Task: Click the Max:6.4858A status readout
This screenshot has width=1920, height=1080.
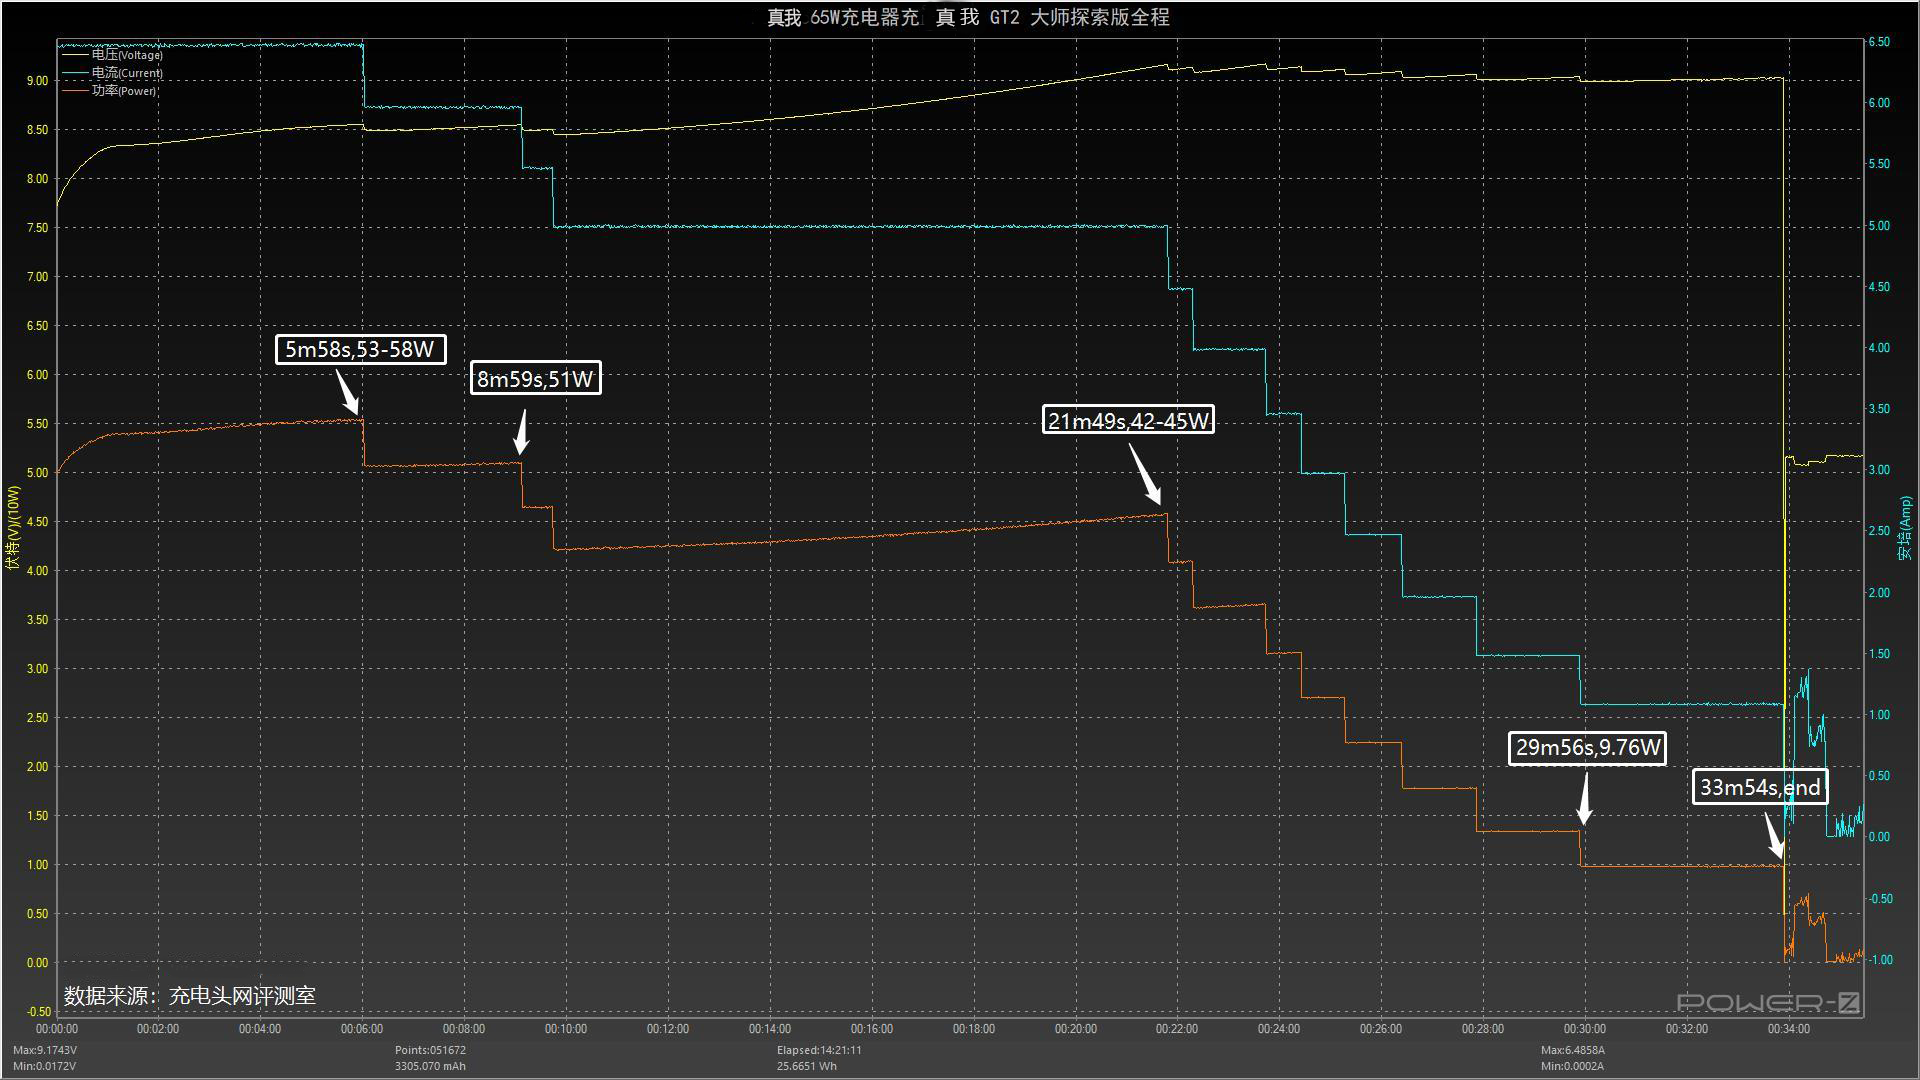Action: tap(1572, 1050)
